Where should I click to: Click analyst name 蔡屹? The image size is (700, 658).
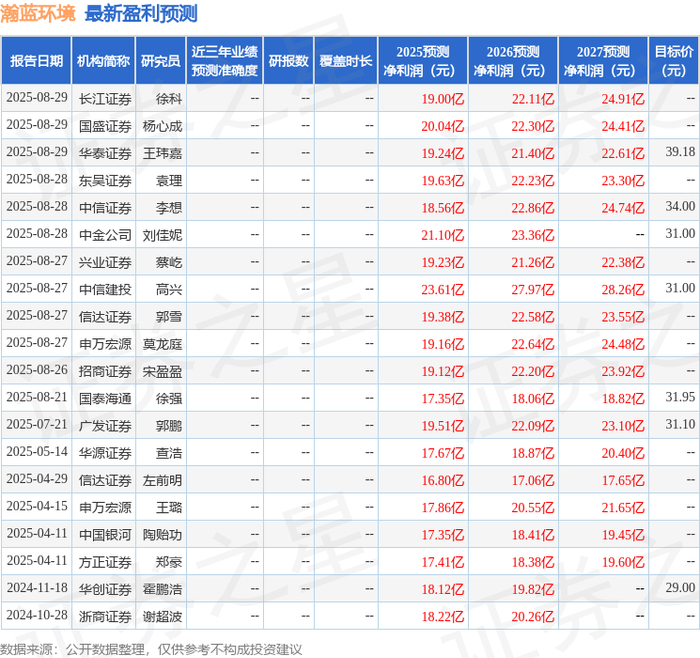pyautogui.click(x=169, y=262)
